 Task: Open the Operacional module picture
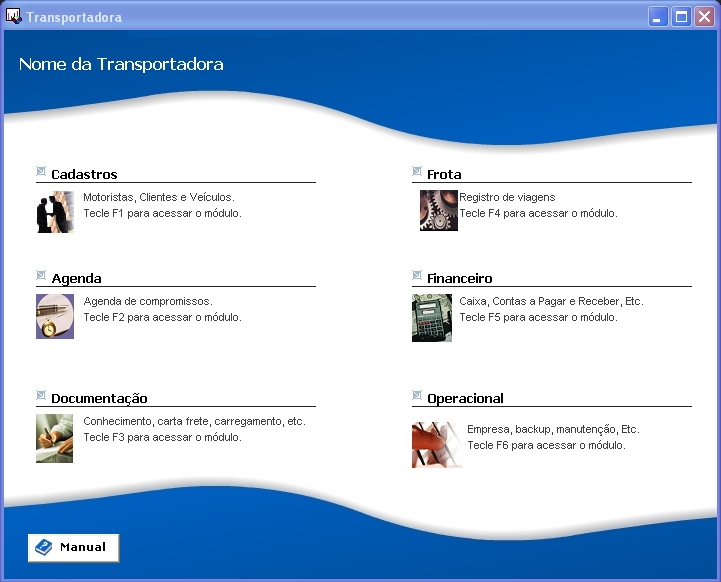point(436,444)
